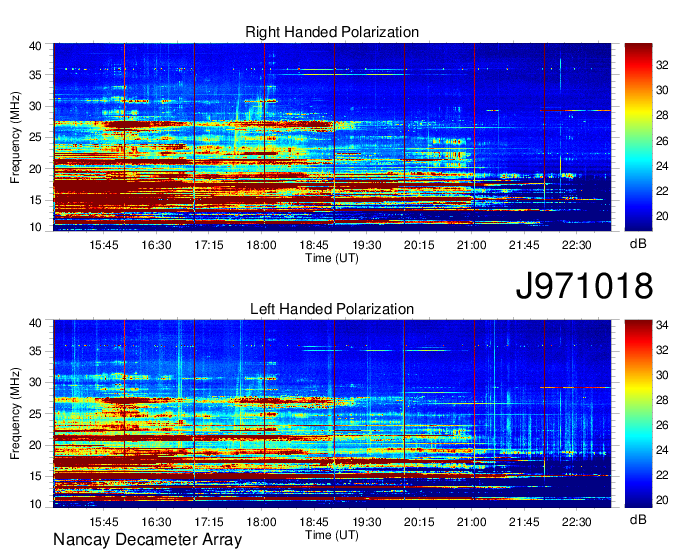Click the 30 MHz tick on Right Handed plot
This screenshot has width=680, height=552.
pos(35,106)
